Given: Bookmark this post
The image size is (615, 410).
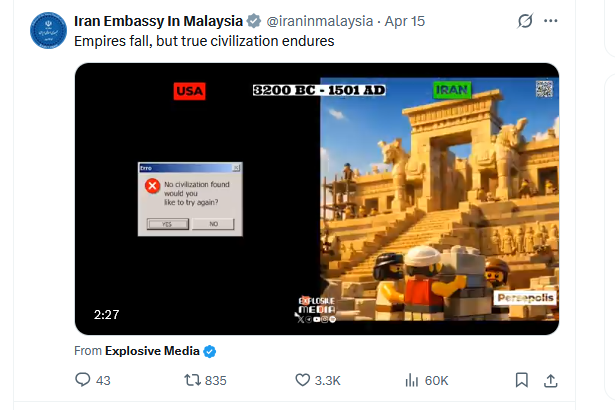Looking at the screenshot, I should [x=522, y=380].
